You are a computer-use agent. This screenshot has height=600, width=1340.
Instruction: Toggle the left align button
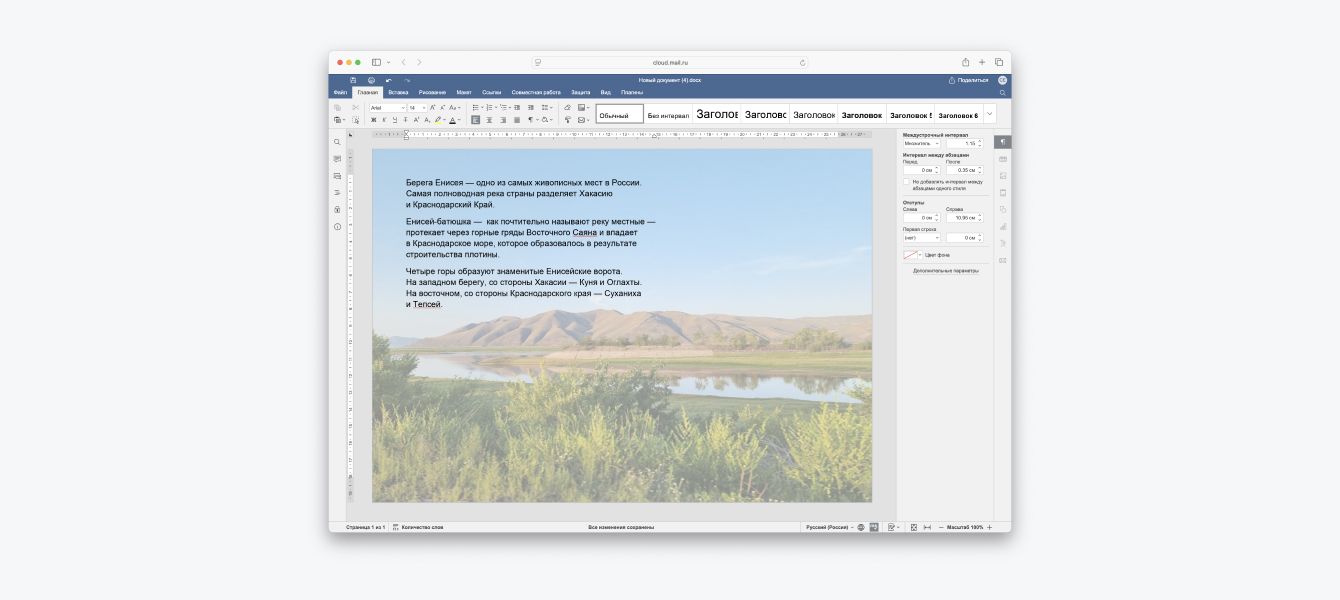point(476,120)
